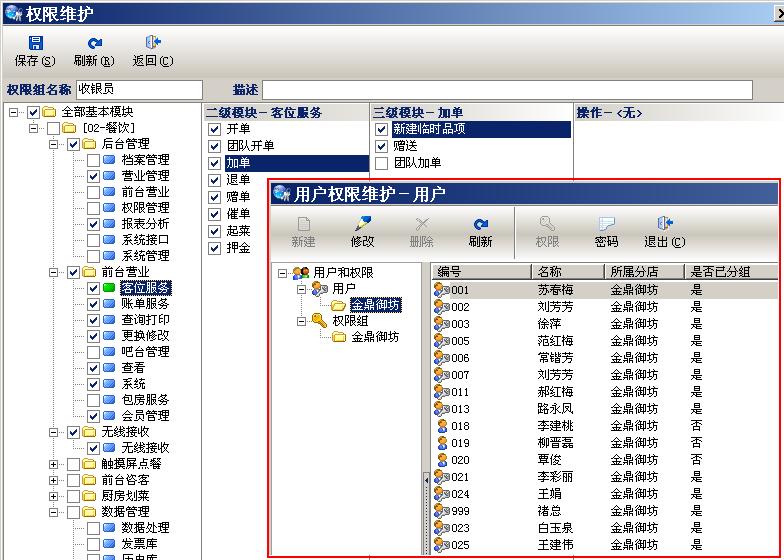
Task: Uncheck the 赠送 checkbox
Action: [x=381, y=146]
